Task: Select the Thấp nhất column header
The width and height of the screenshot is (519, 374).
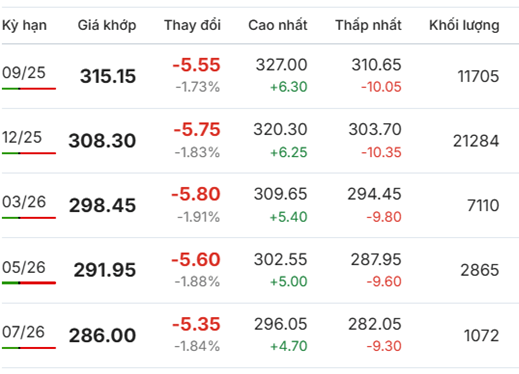Action: point(368,26)
